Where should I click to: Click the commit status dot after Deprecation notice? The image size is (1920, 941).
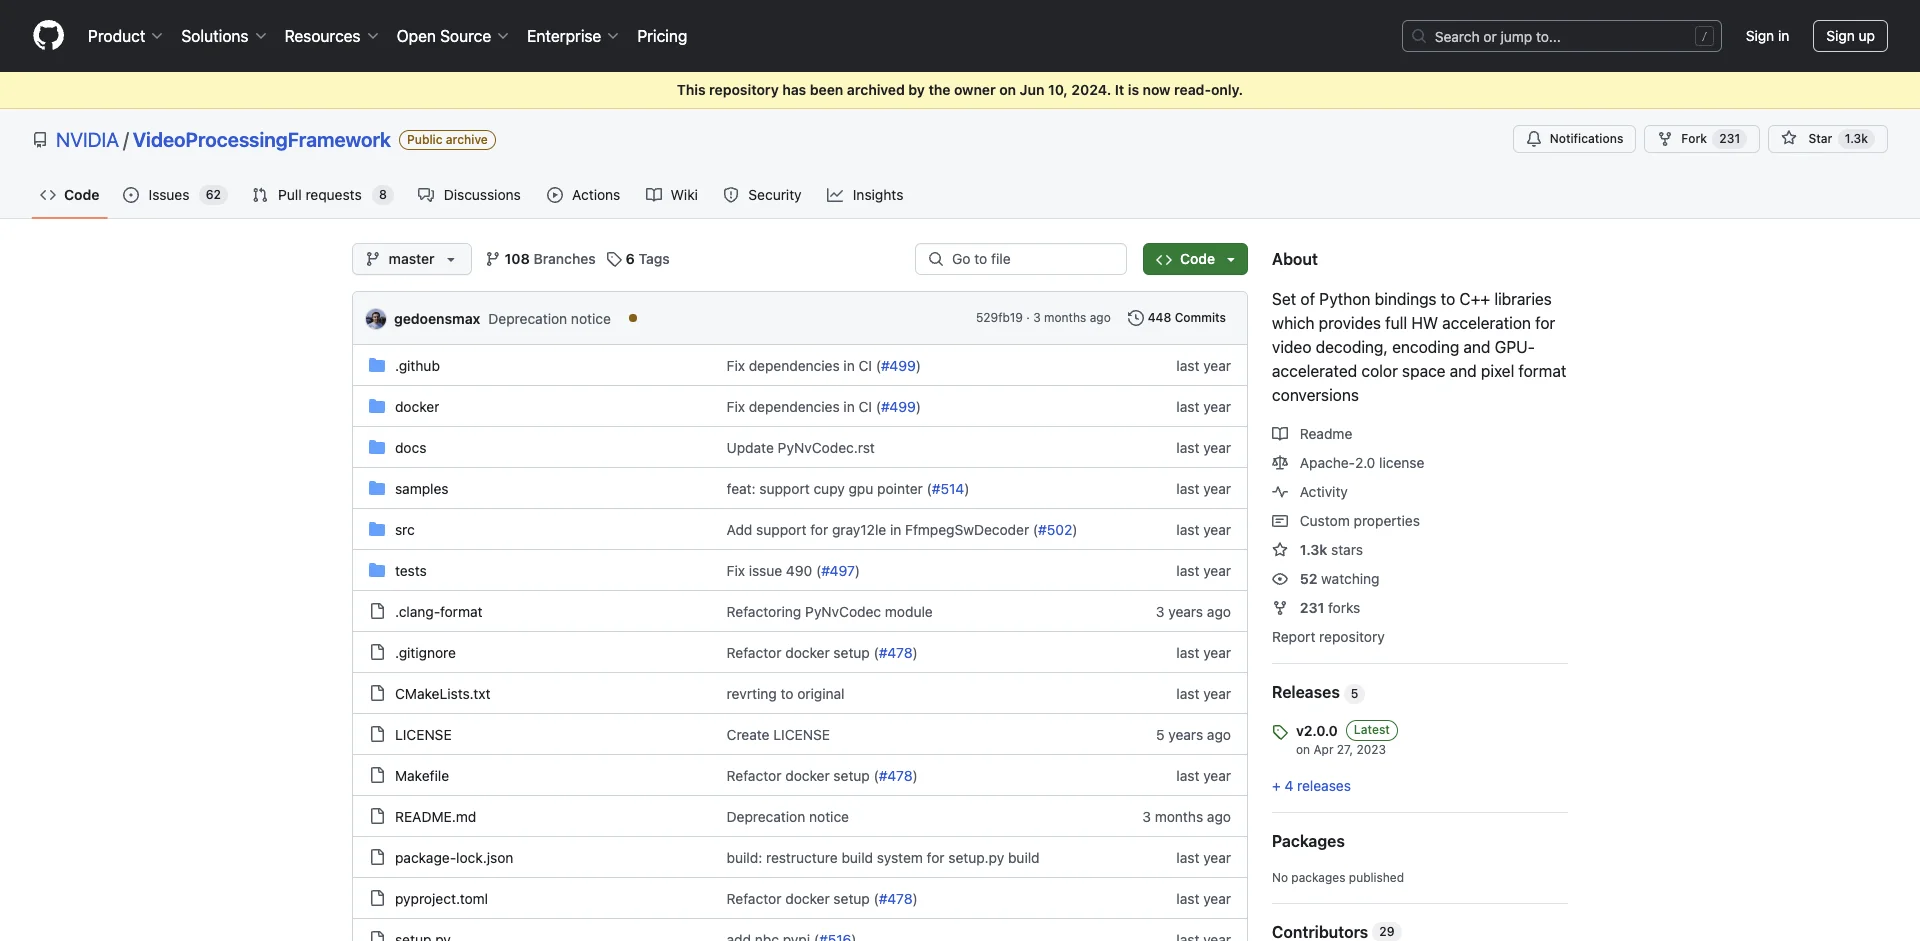click(x=633, y=318)
